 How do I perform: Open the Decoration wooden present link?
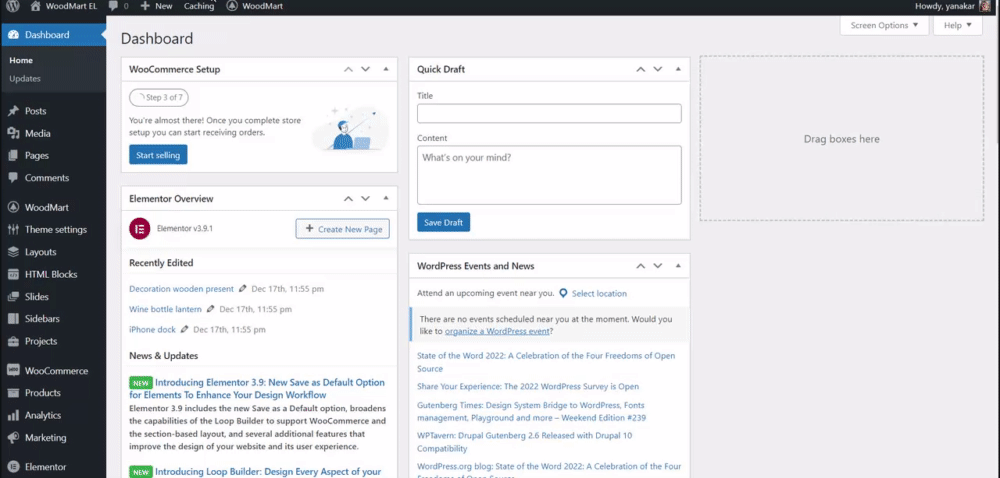click(181, 289)
